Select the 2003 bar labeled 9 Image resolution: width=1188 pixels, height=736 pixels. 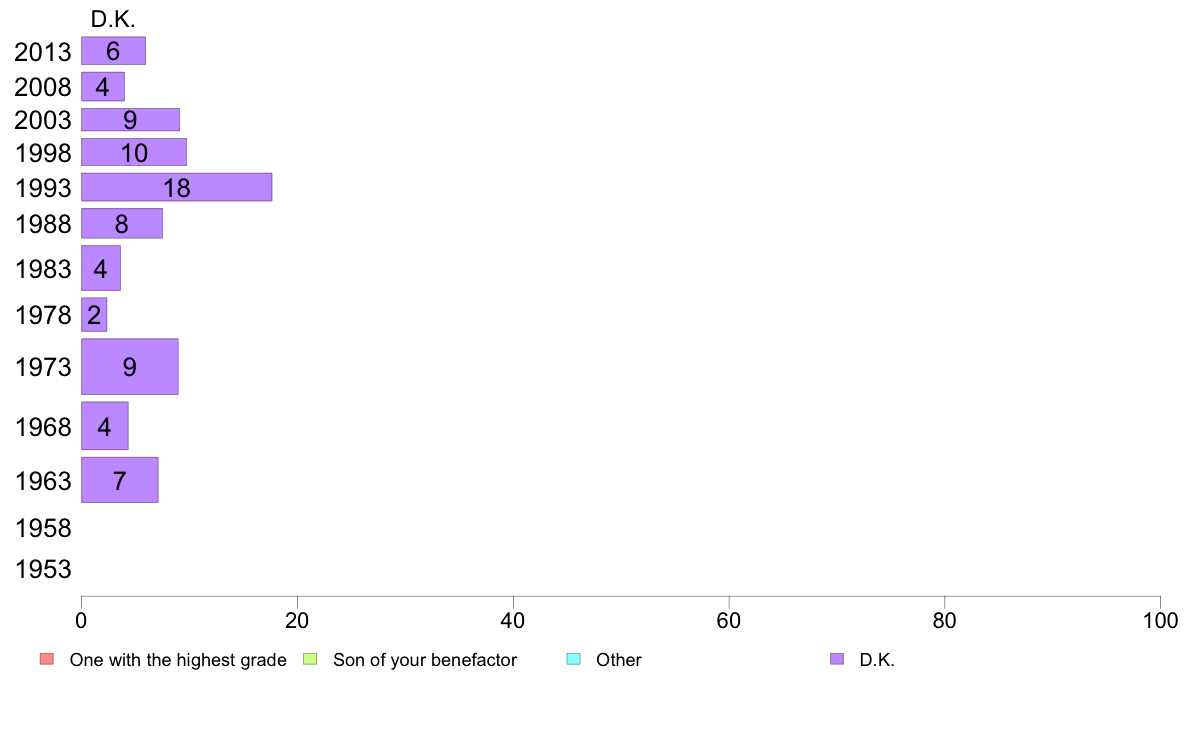(x=130, y=120)
